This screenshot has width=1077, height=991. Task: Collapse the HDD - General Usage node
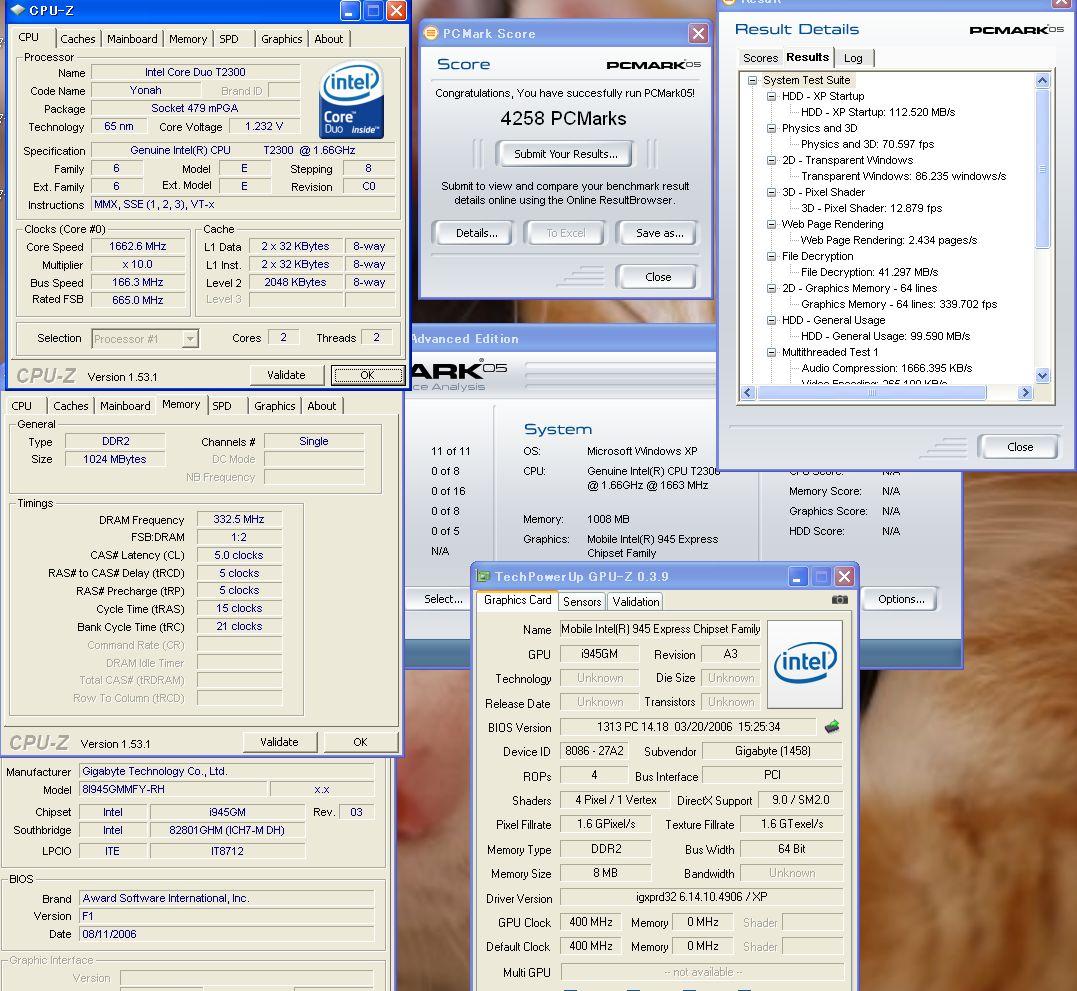pos(771,320)
